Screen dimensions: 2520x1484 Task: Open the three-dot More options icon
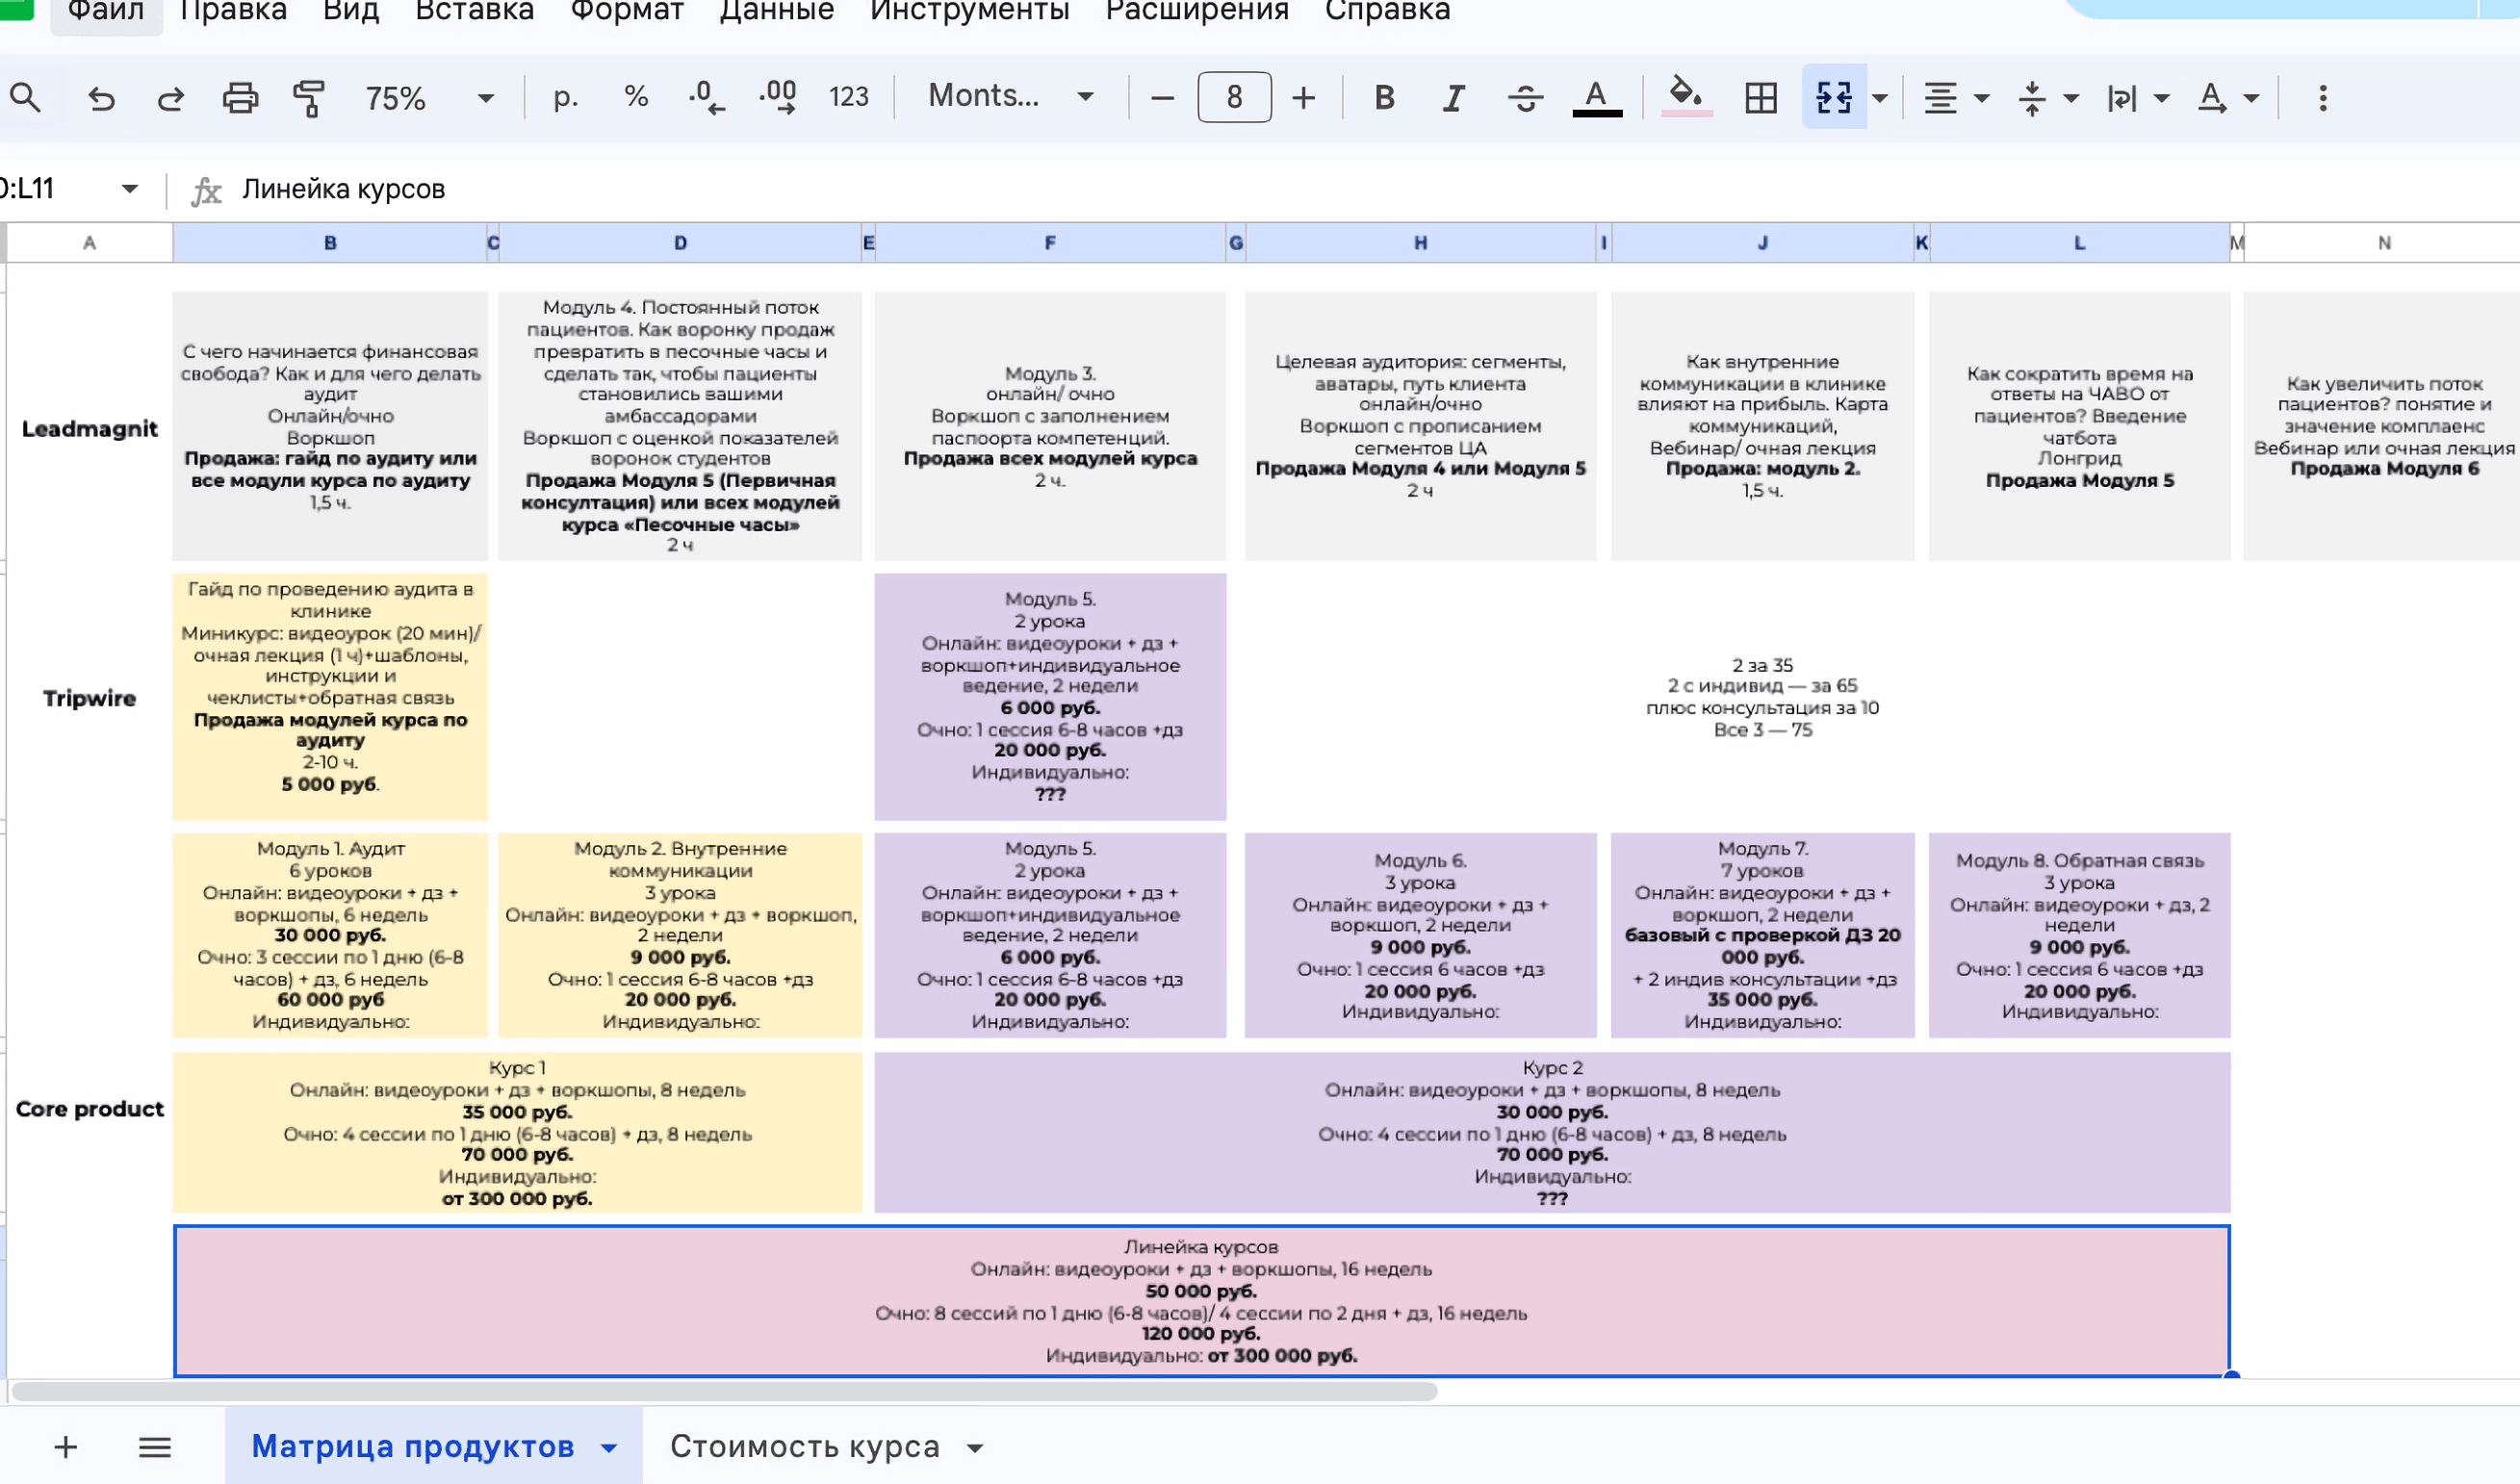click(x=2323, y=98)
